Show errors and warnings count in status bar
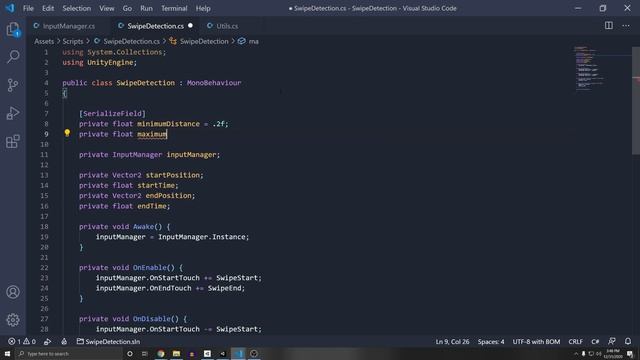Image resolution: width=640 pixels, height=360 pixels. (22, 342)
